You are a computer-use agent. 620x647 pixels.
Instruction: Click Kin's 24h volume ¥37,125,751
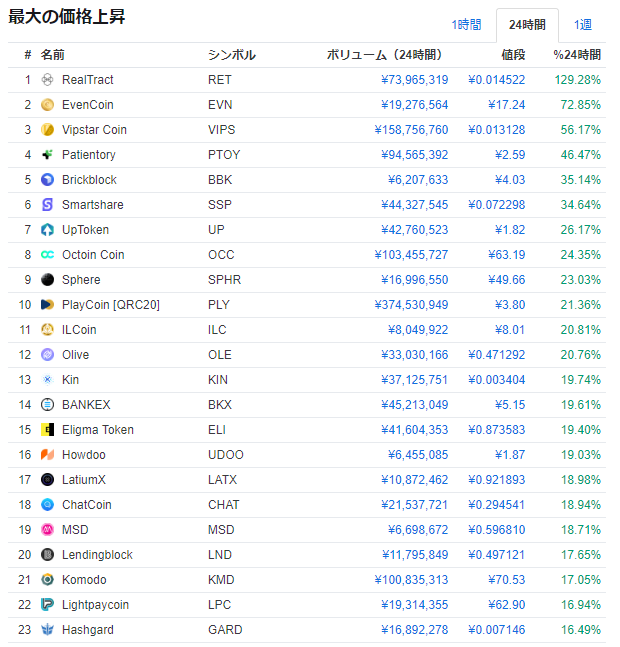click(x=414, y=380)
